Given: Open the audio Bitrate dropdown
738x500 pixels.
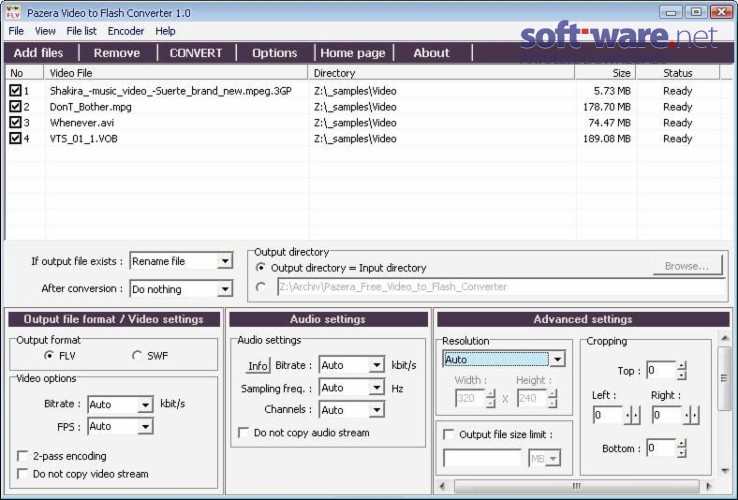Looking at the screenshot, I should click(x=377, y=365).
